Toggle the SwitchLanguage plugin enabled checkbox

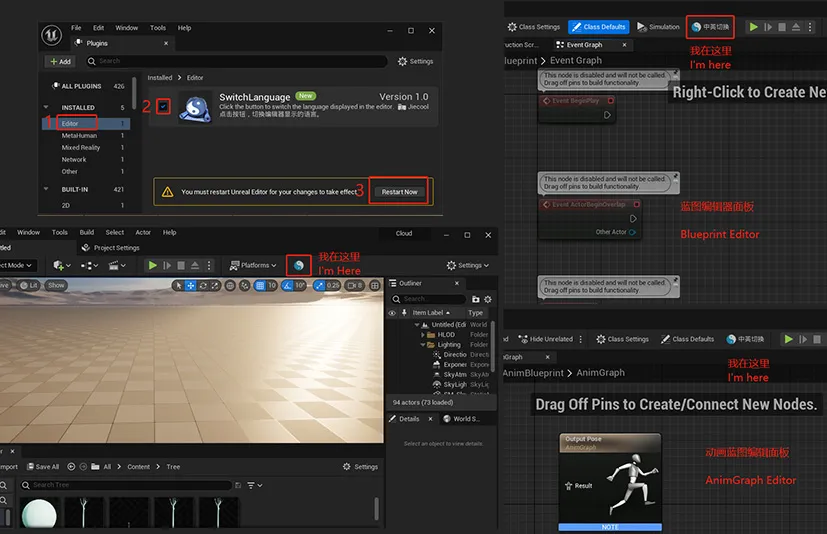163,107
